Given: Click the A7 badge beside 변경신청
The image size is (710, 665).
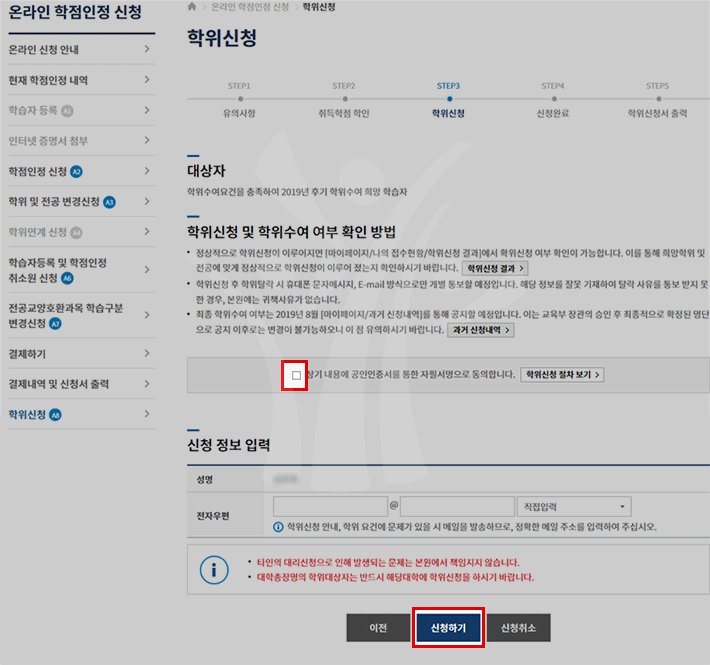Looking at the screenshot, I should pyautogui.click(x=56, y=324).
